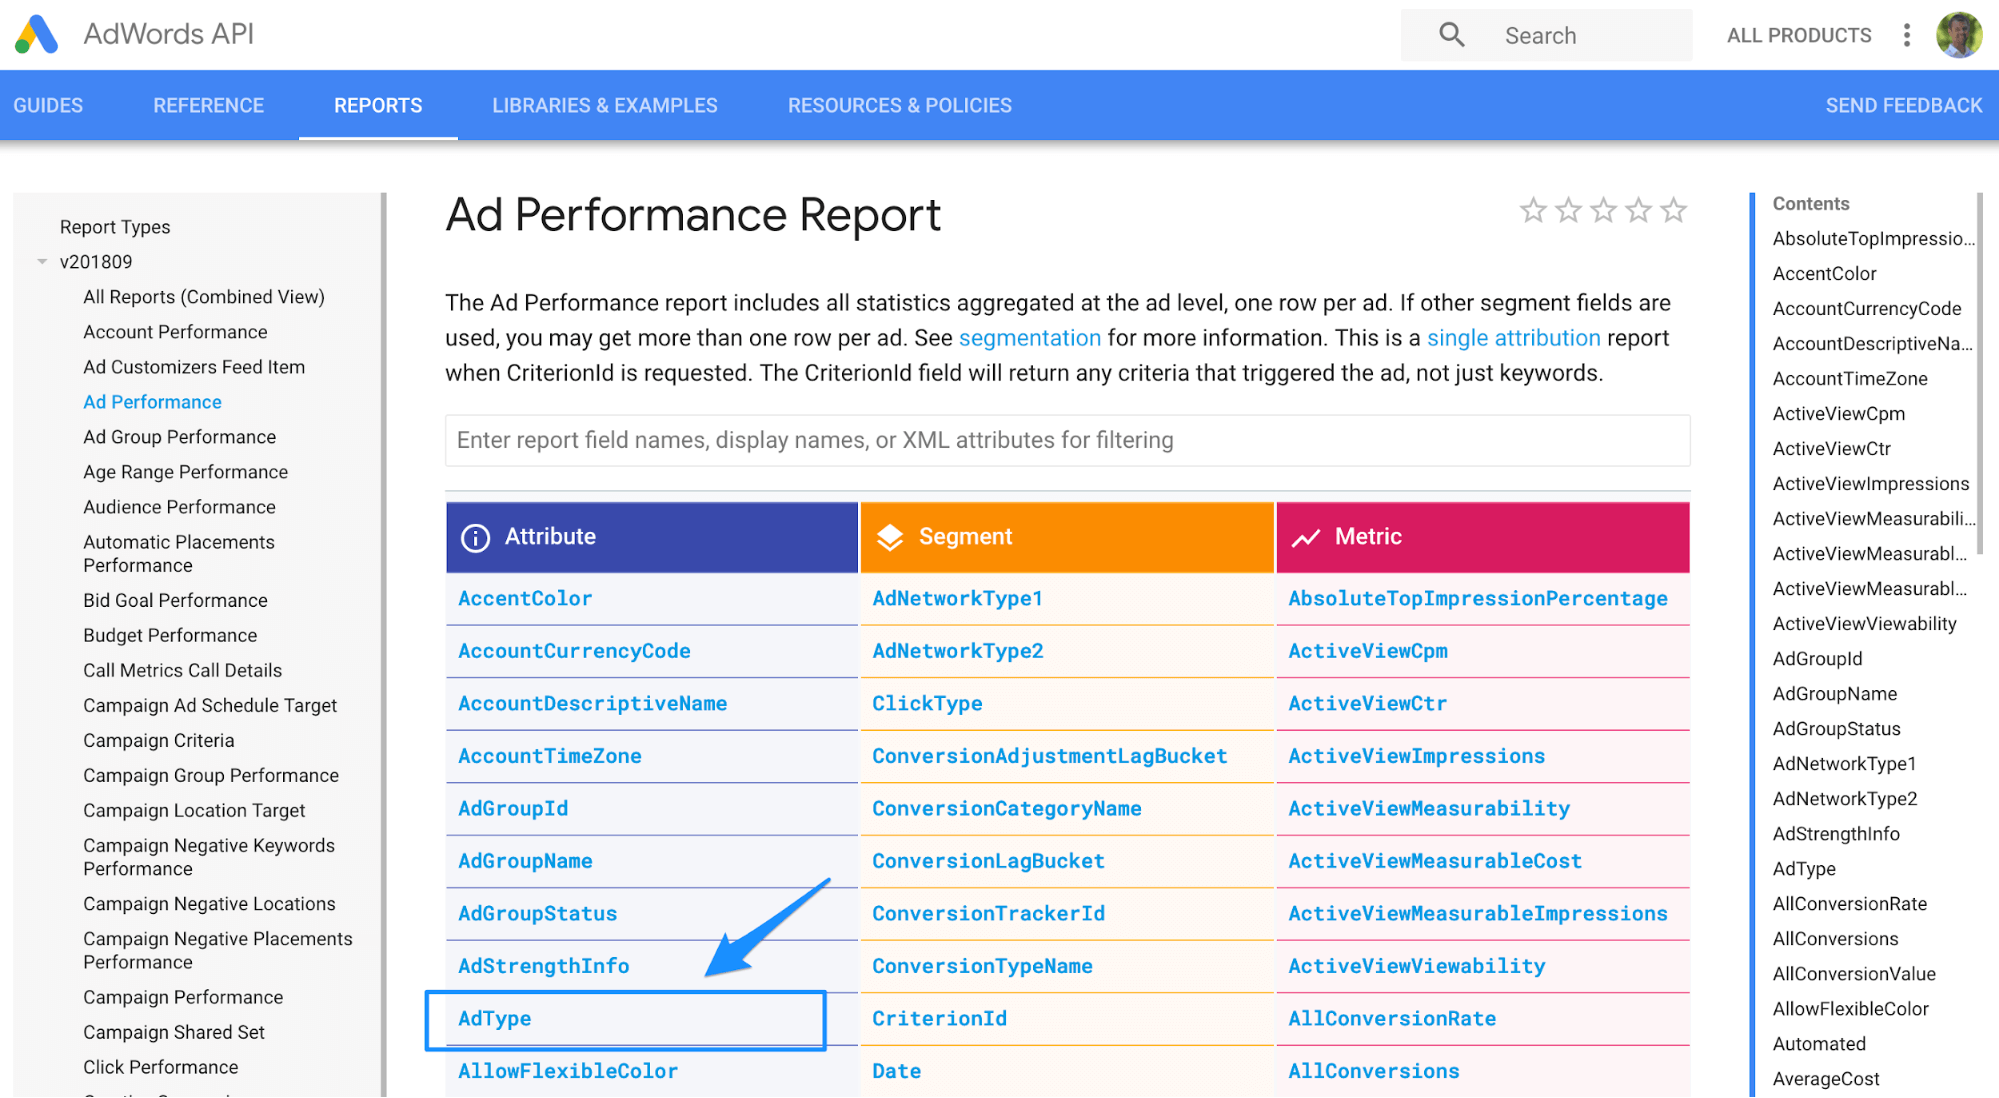Open Campaign Criteria report
This screenshot has height=1098, width=1999.
tap(158, 740)
